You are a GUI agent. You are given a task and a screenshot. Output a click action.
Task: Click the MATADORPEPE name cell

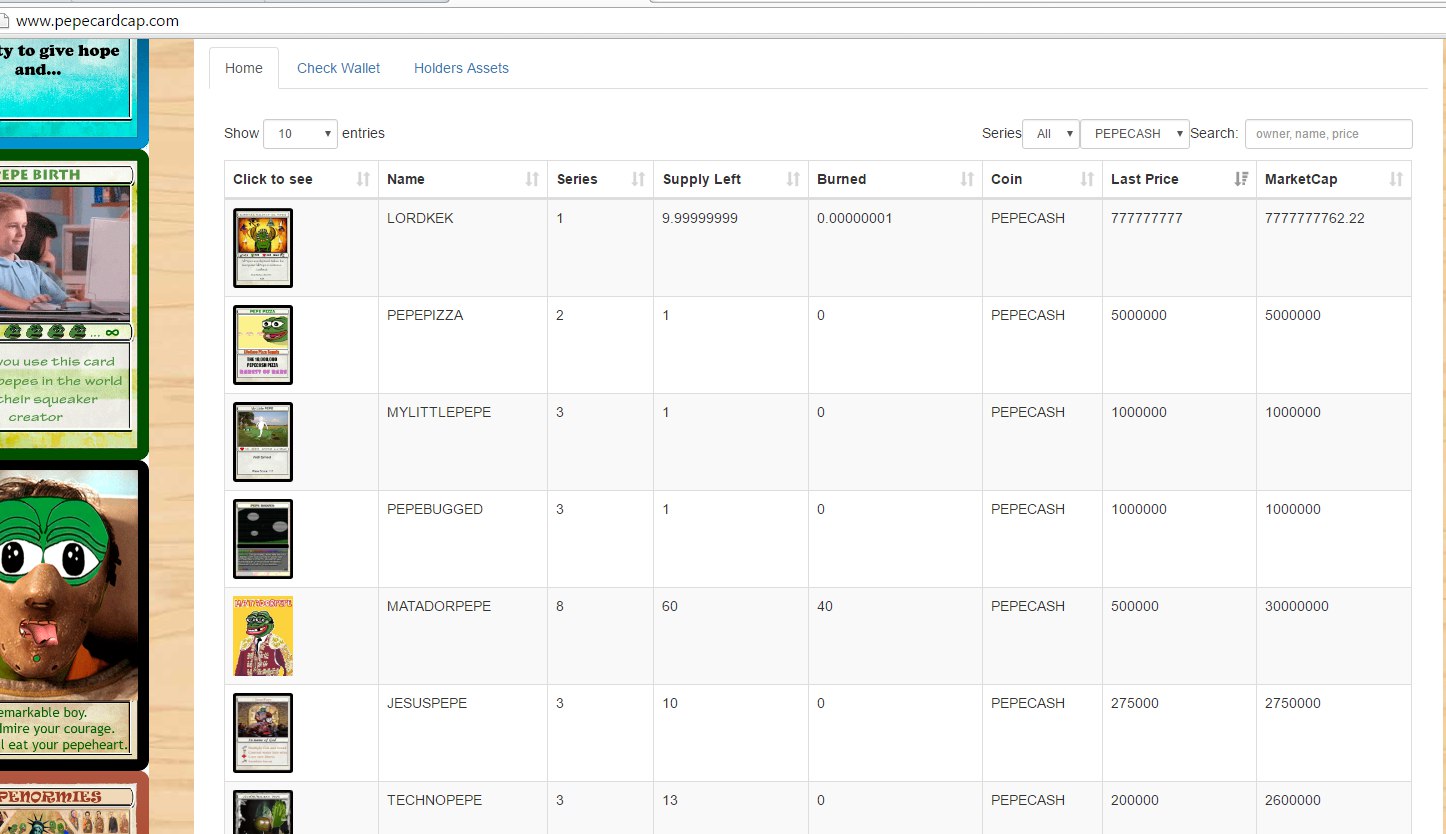(x=462, y=636)
